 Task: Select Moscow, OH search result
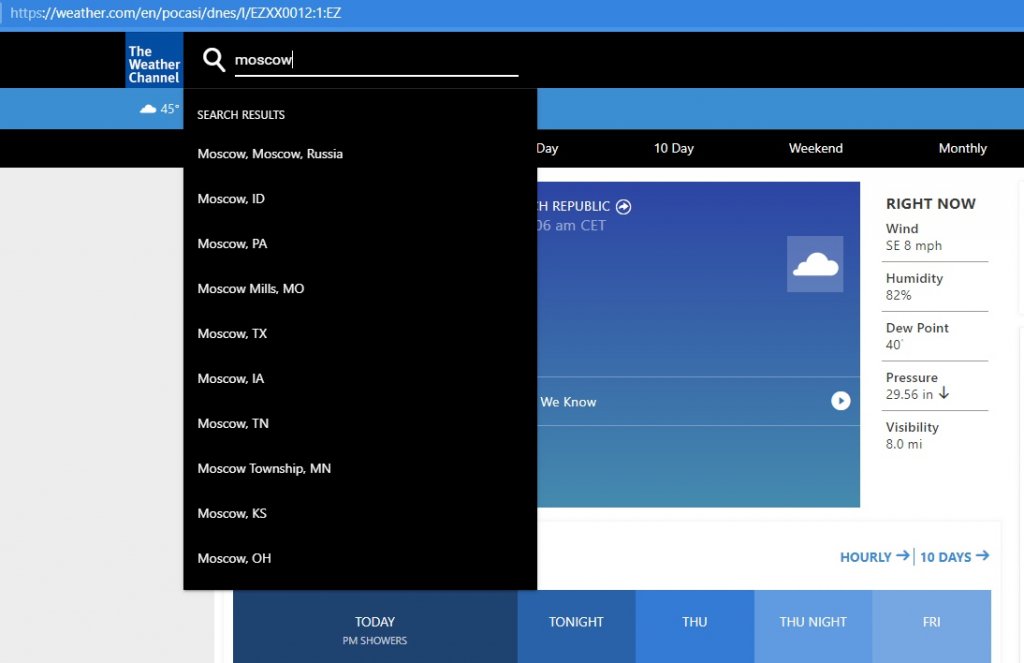pos(234,559)
